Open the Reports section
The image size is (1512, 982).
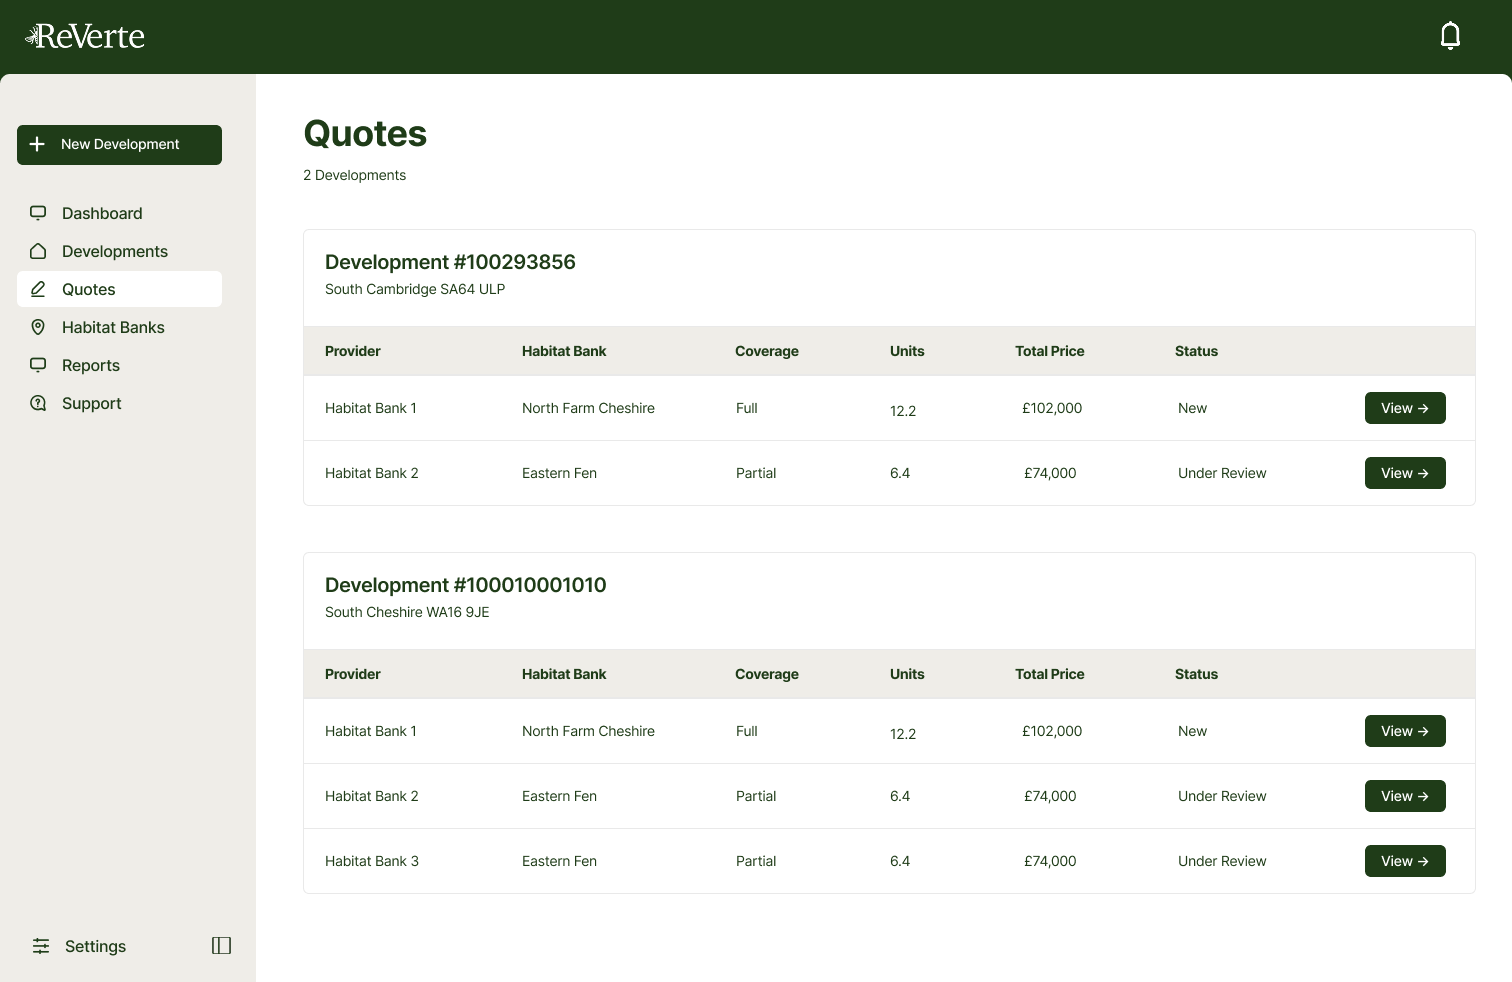(x=91, y=365)
